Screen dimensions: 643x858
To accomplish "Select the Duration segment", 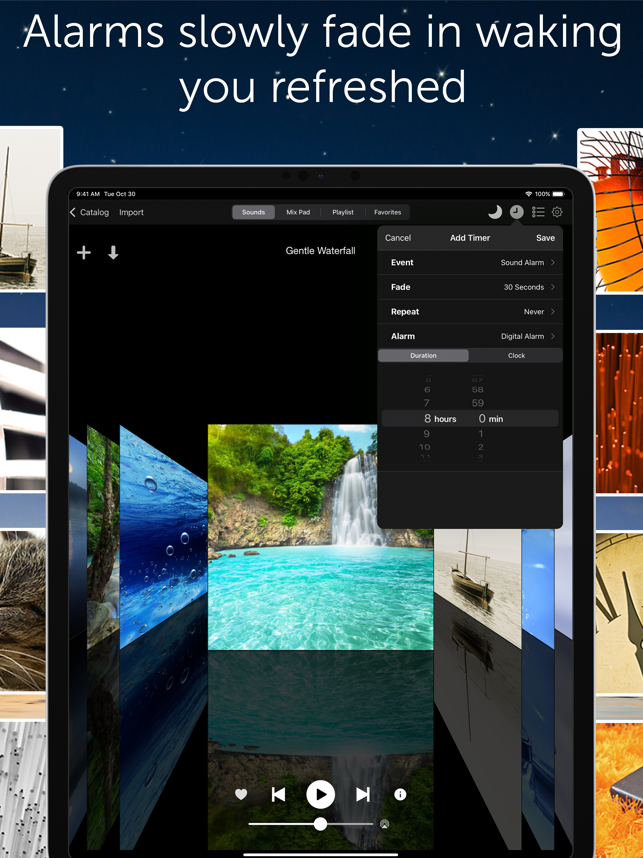I will click(x=423, y=356).
